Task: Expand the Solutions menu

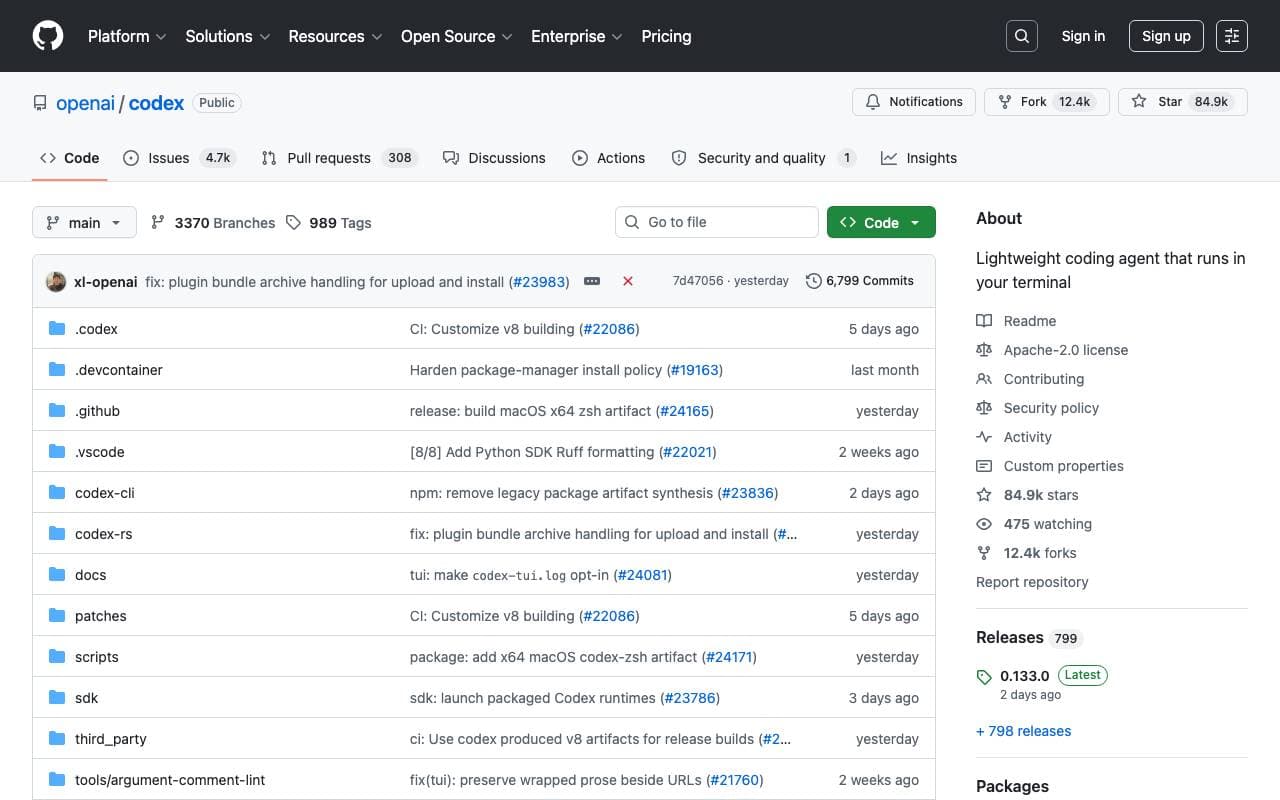Action: point(228,36)
